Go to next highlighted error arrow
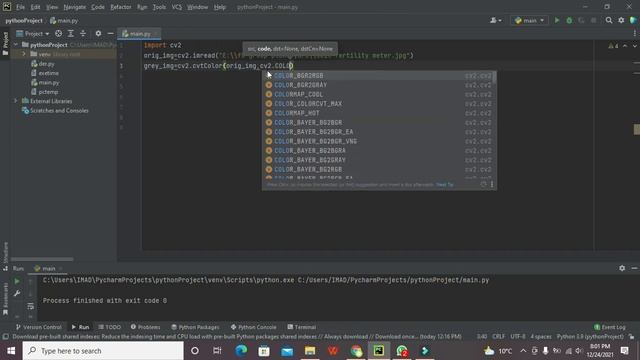The image size is (640, 360). 634,46
